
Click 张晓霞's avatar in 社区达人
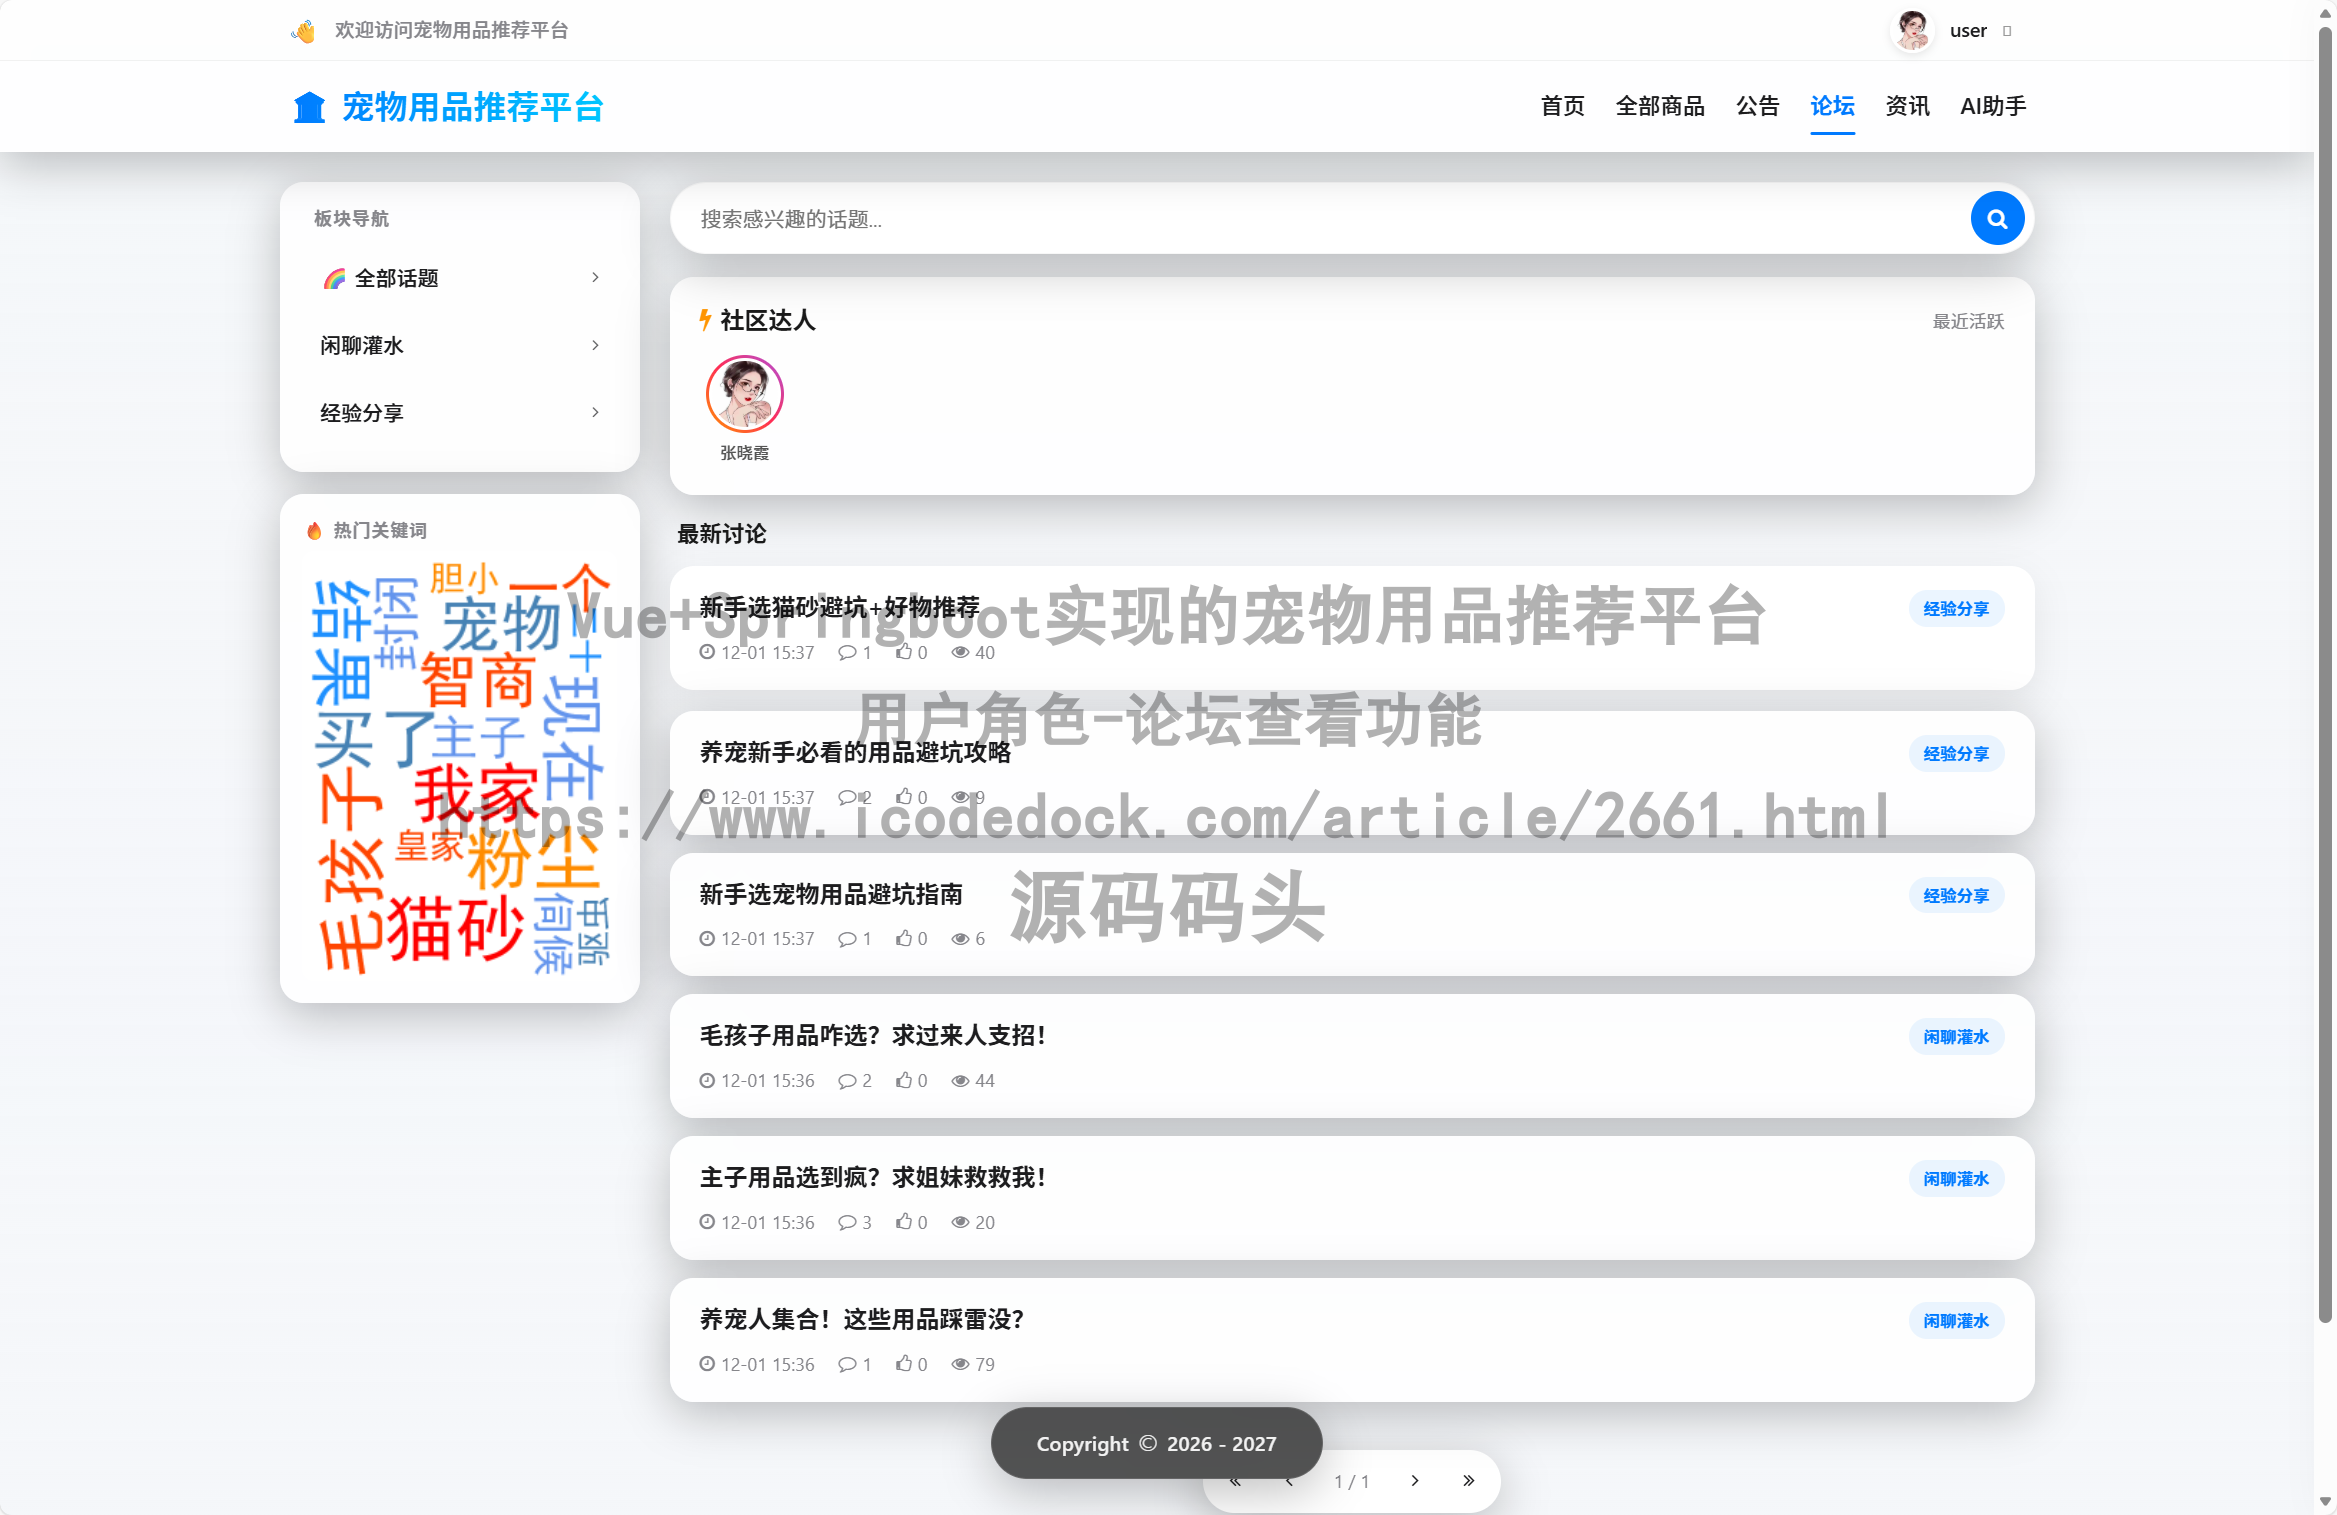[x=744, y=392]
